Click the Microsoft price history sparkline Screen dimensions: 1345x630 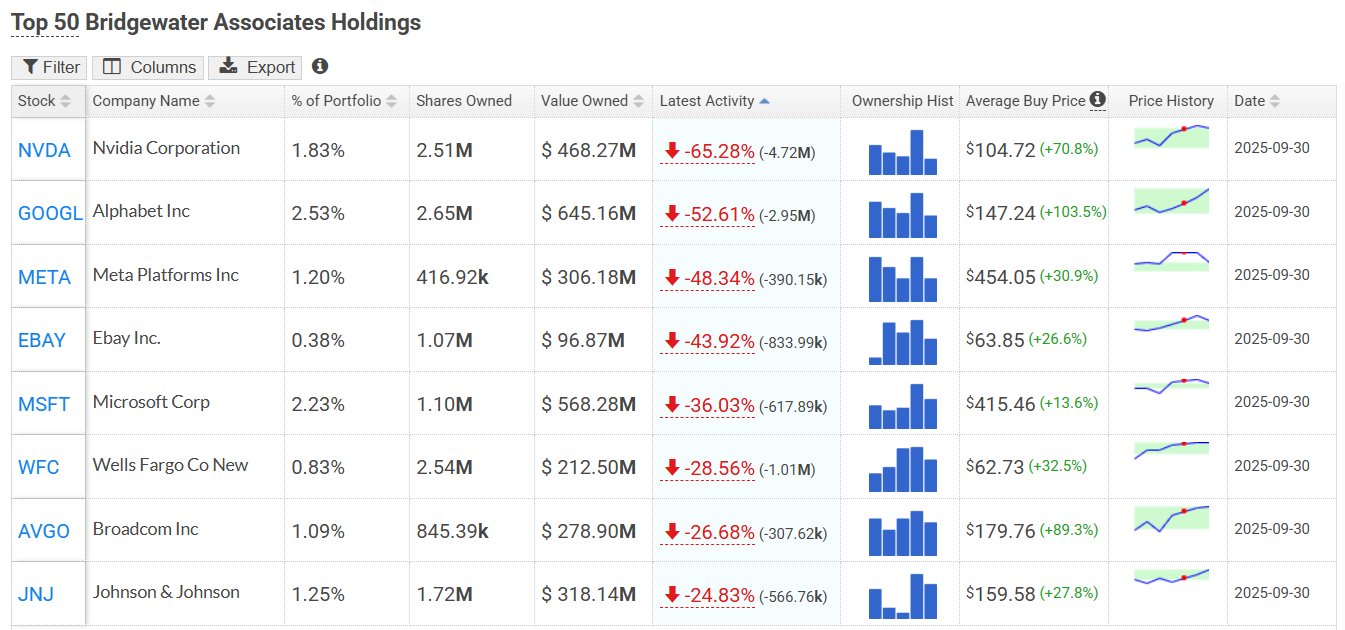point(1171,385)
